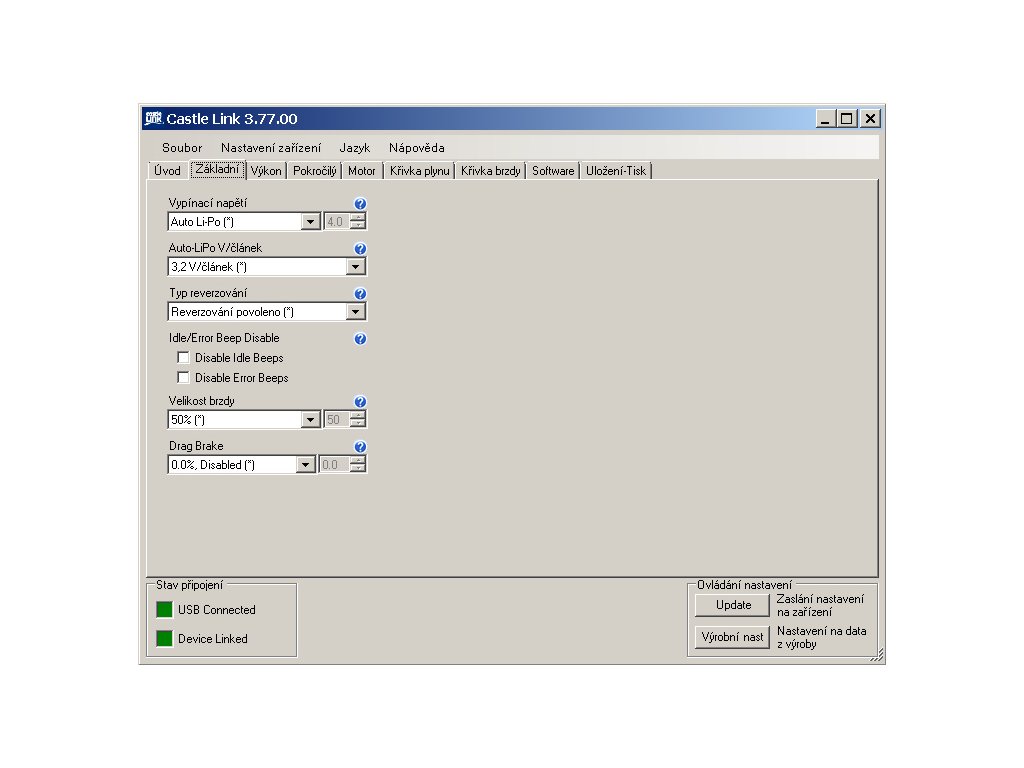Click the Výrobní nast button
Viewport: 1024px width, 768px height.
(x=733, y=637)
